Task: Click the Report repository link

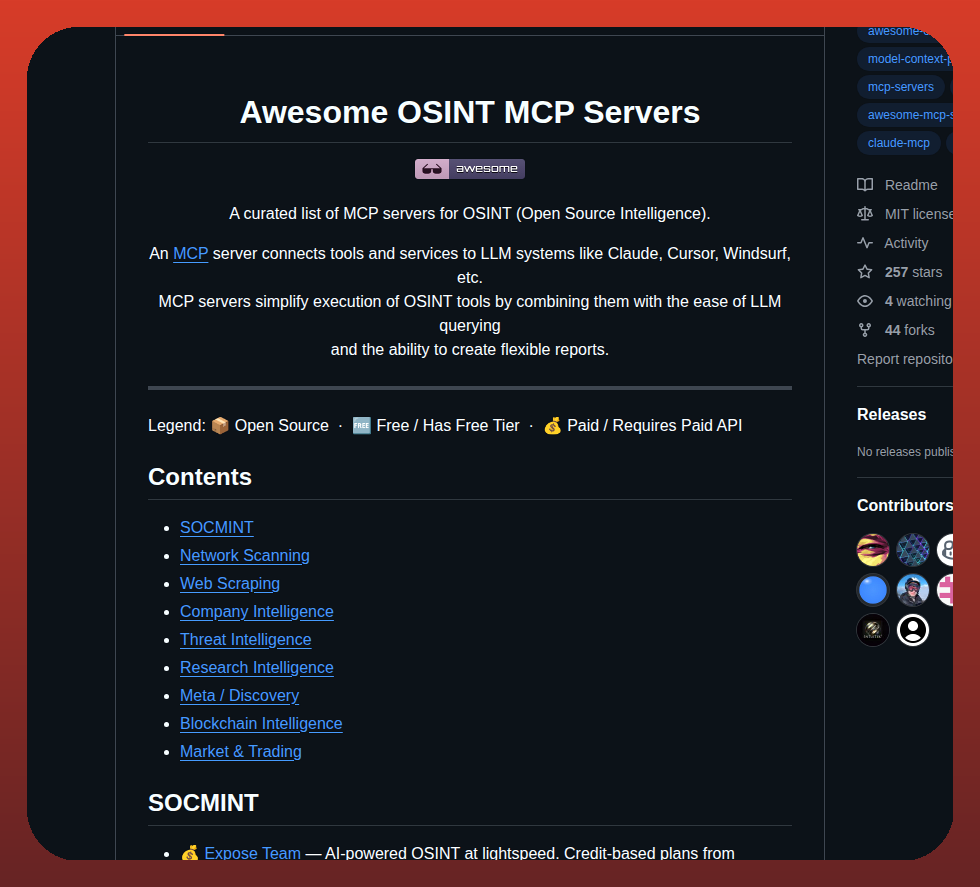Action: pyautogui.click(x=905, y=359)
